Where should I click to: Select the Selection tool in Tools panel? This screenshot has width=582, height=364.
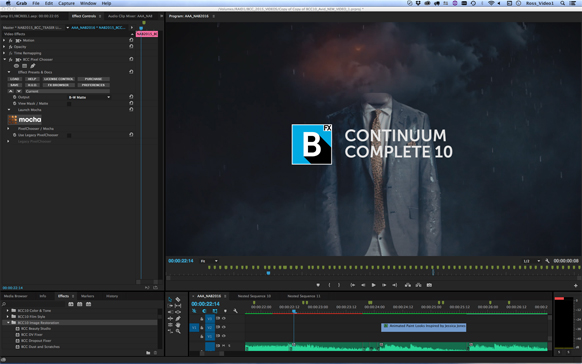[x=170, y=299]
